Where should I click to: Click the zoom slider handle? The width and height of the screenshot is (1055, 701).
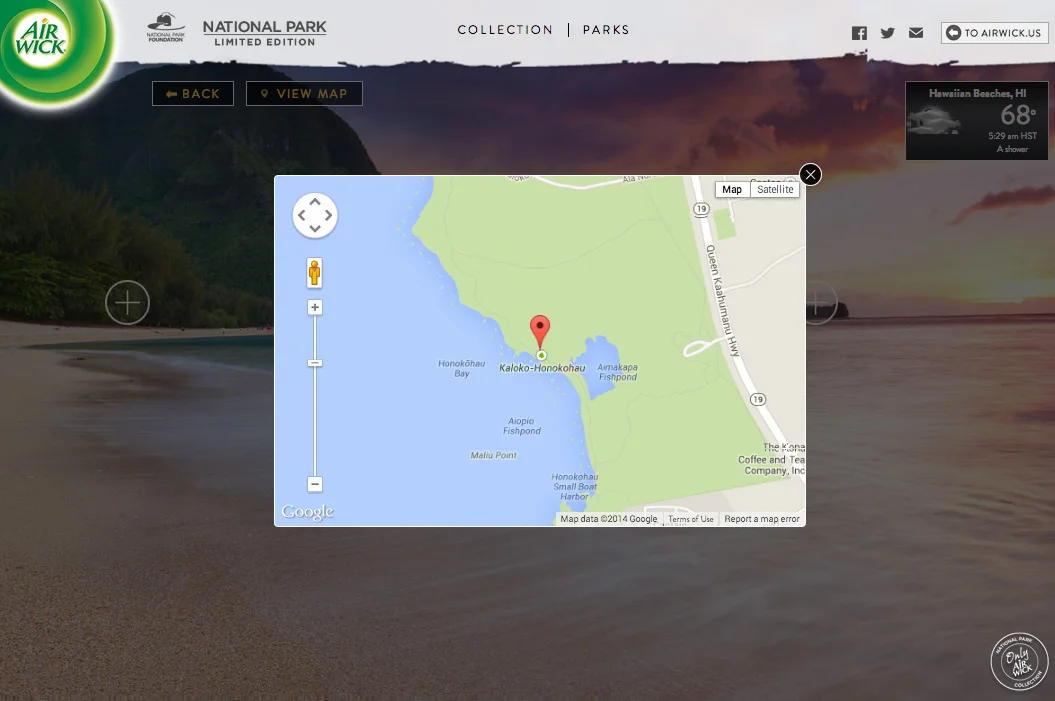315,363
